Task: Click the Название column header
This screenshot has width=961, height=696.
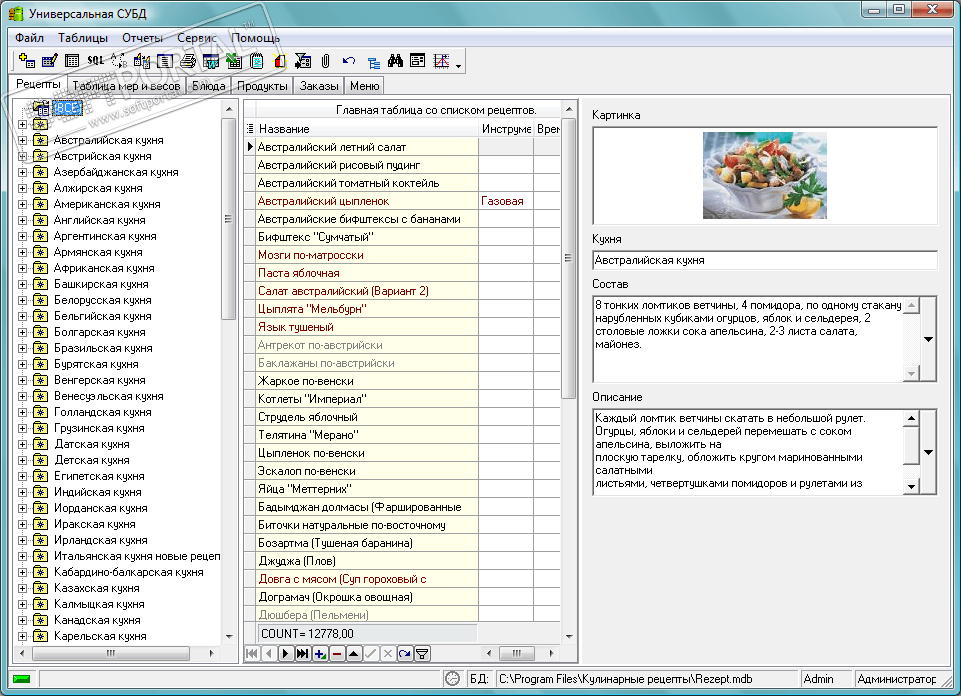Action: 367,129
